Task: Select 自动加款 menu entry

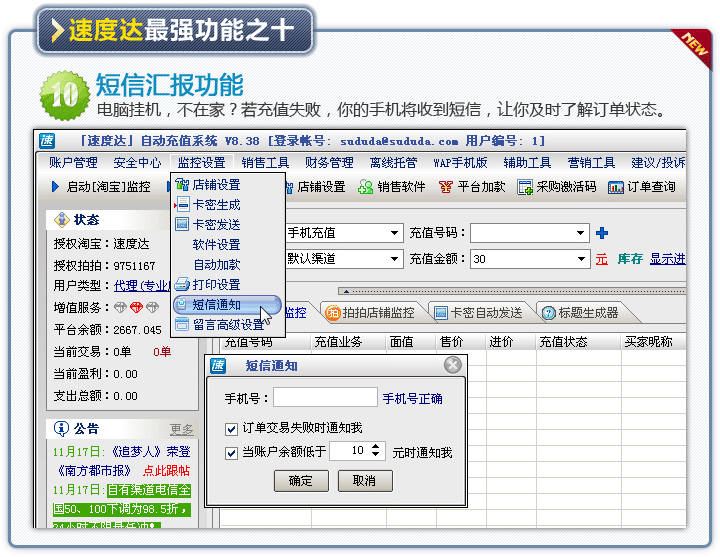Action: click(217, 264)
